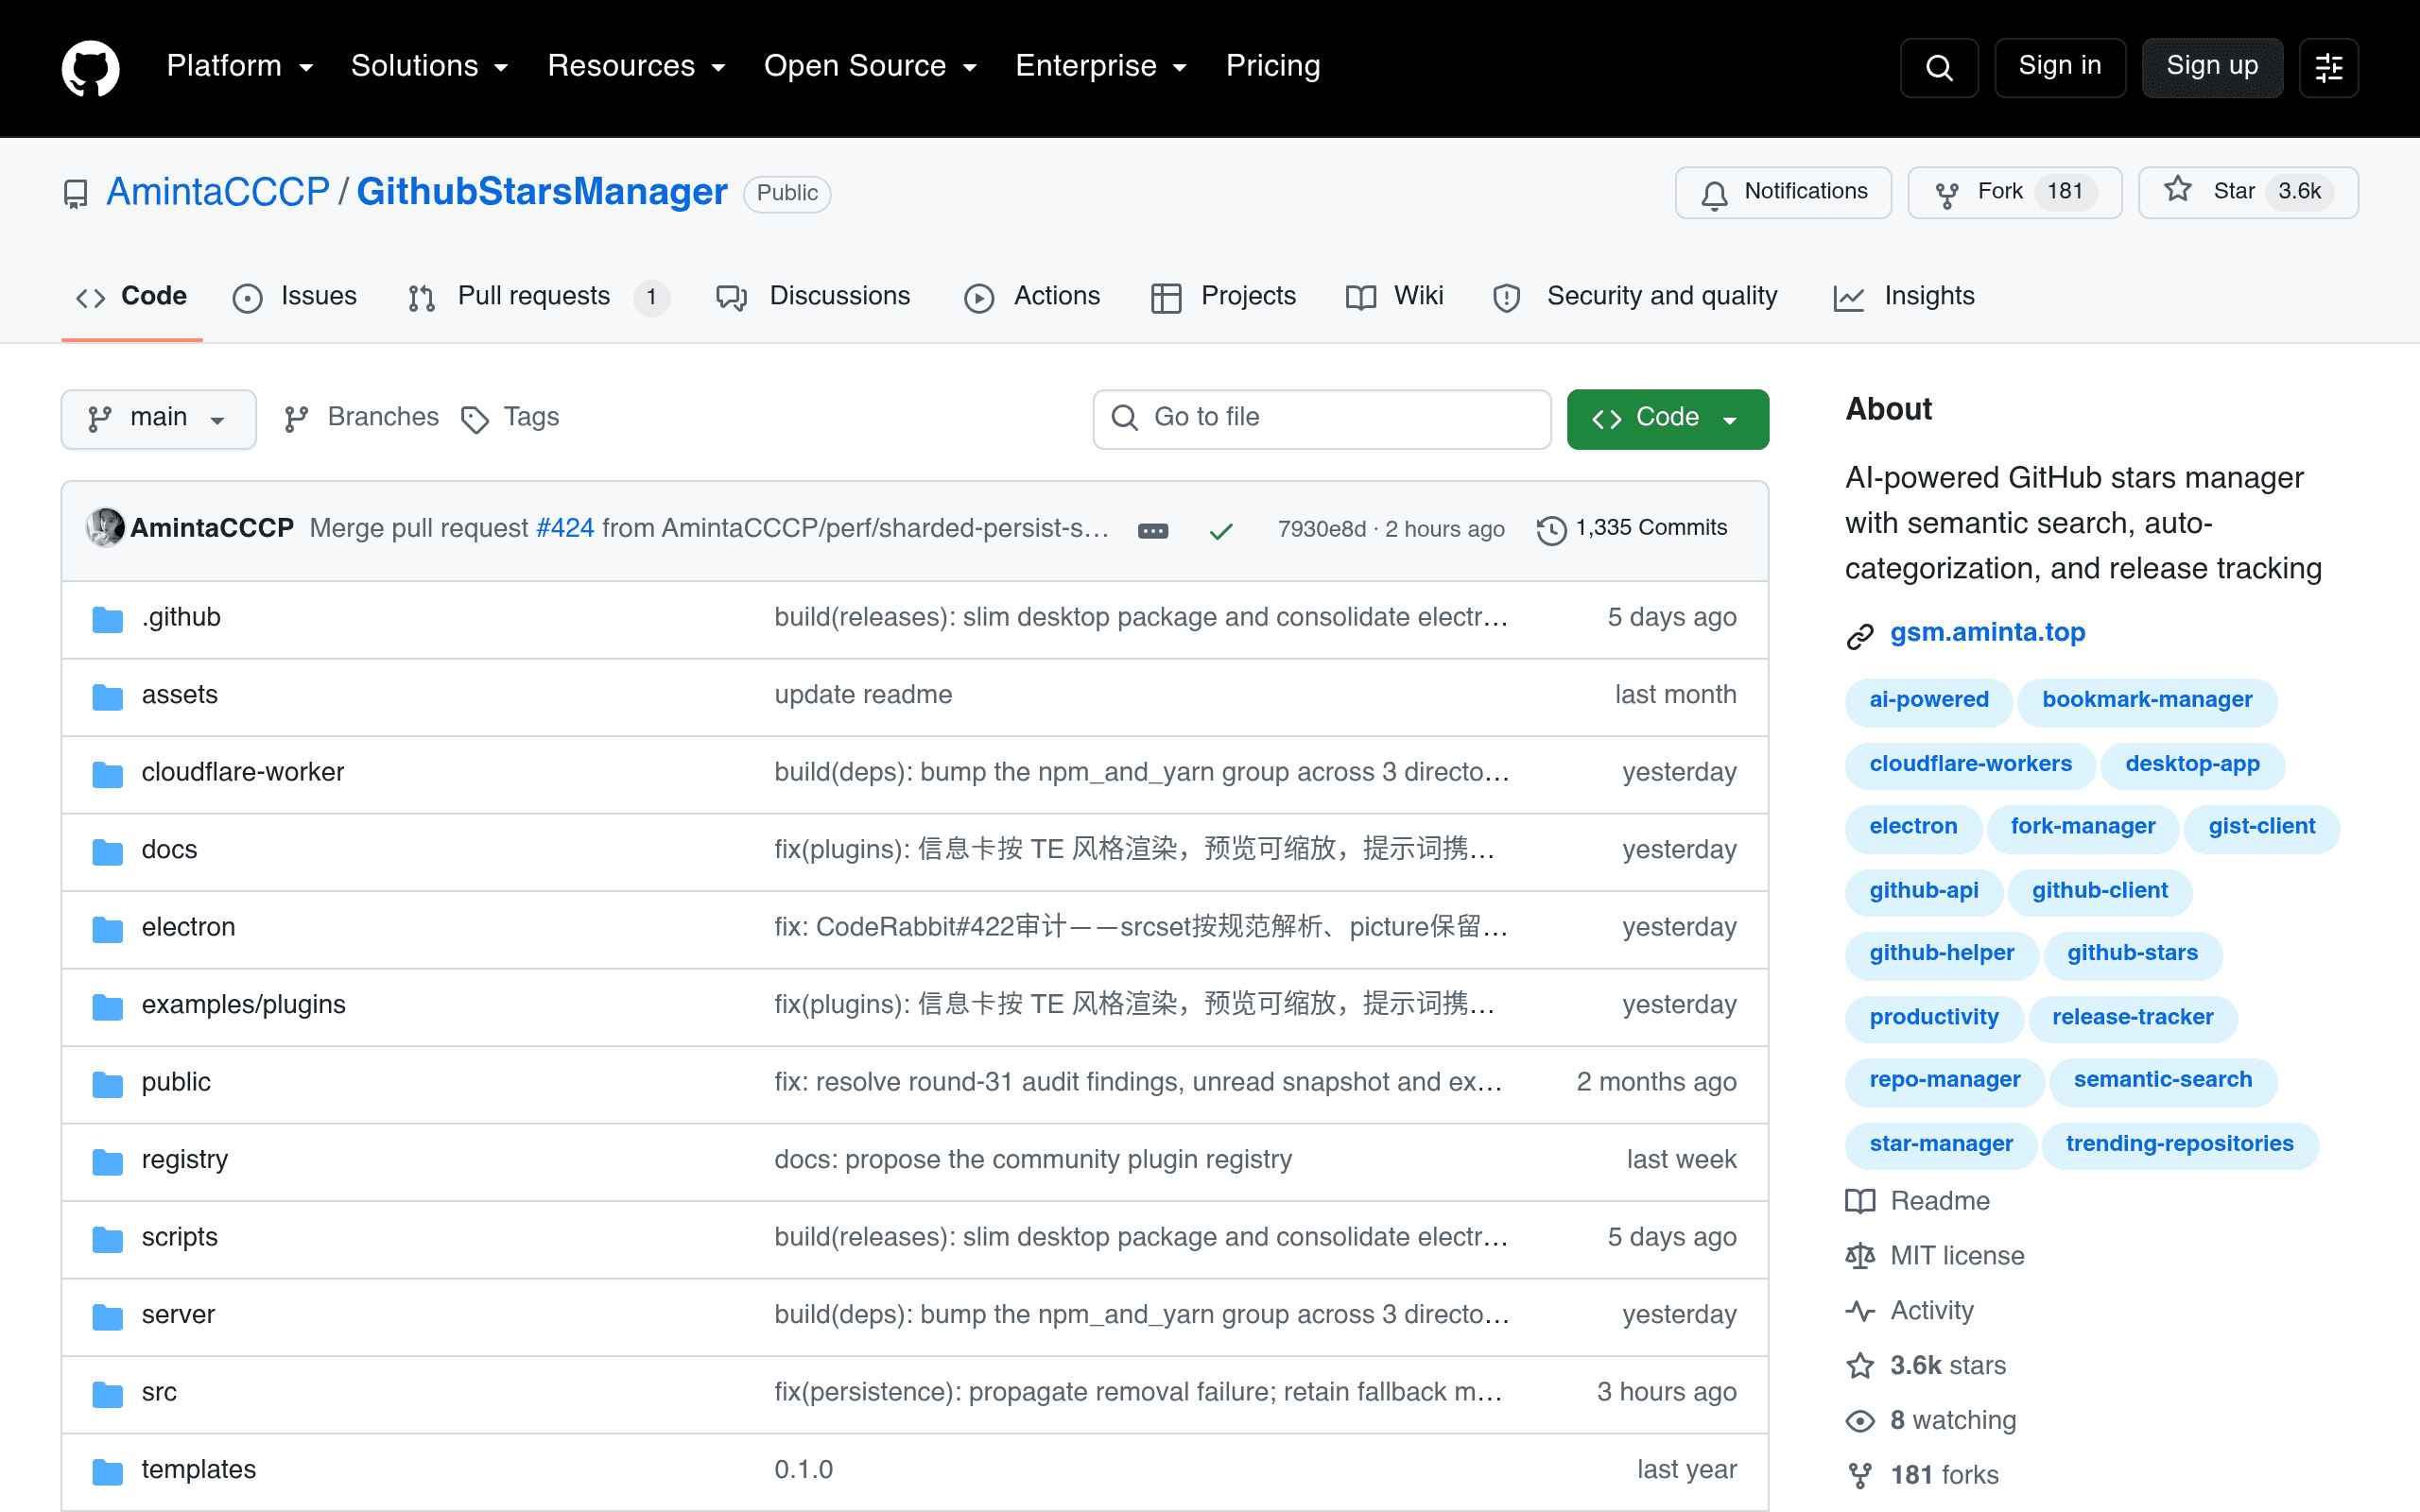Open the 1,335 Commits link

pyautogui.click(x=1632, y=528)
